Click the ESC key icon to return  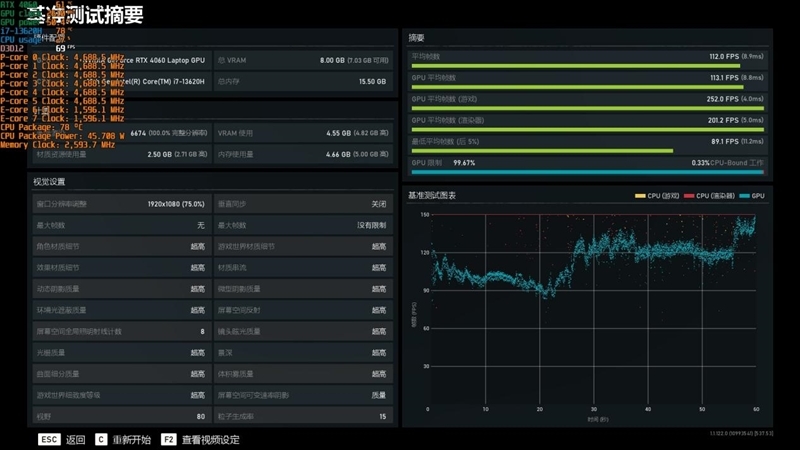[x=49, y=439]
